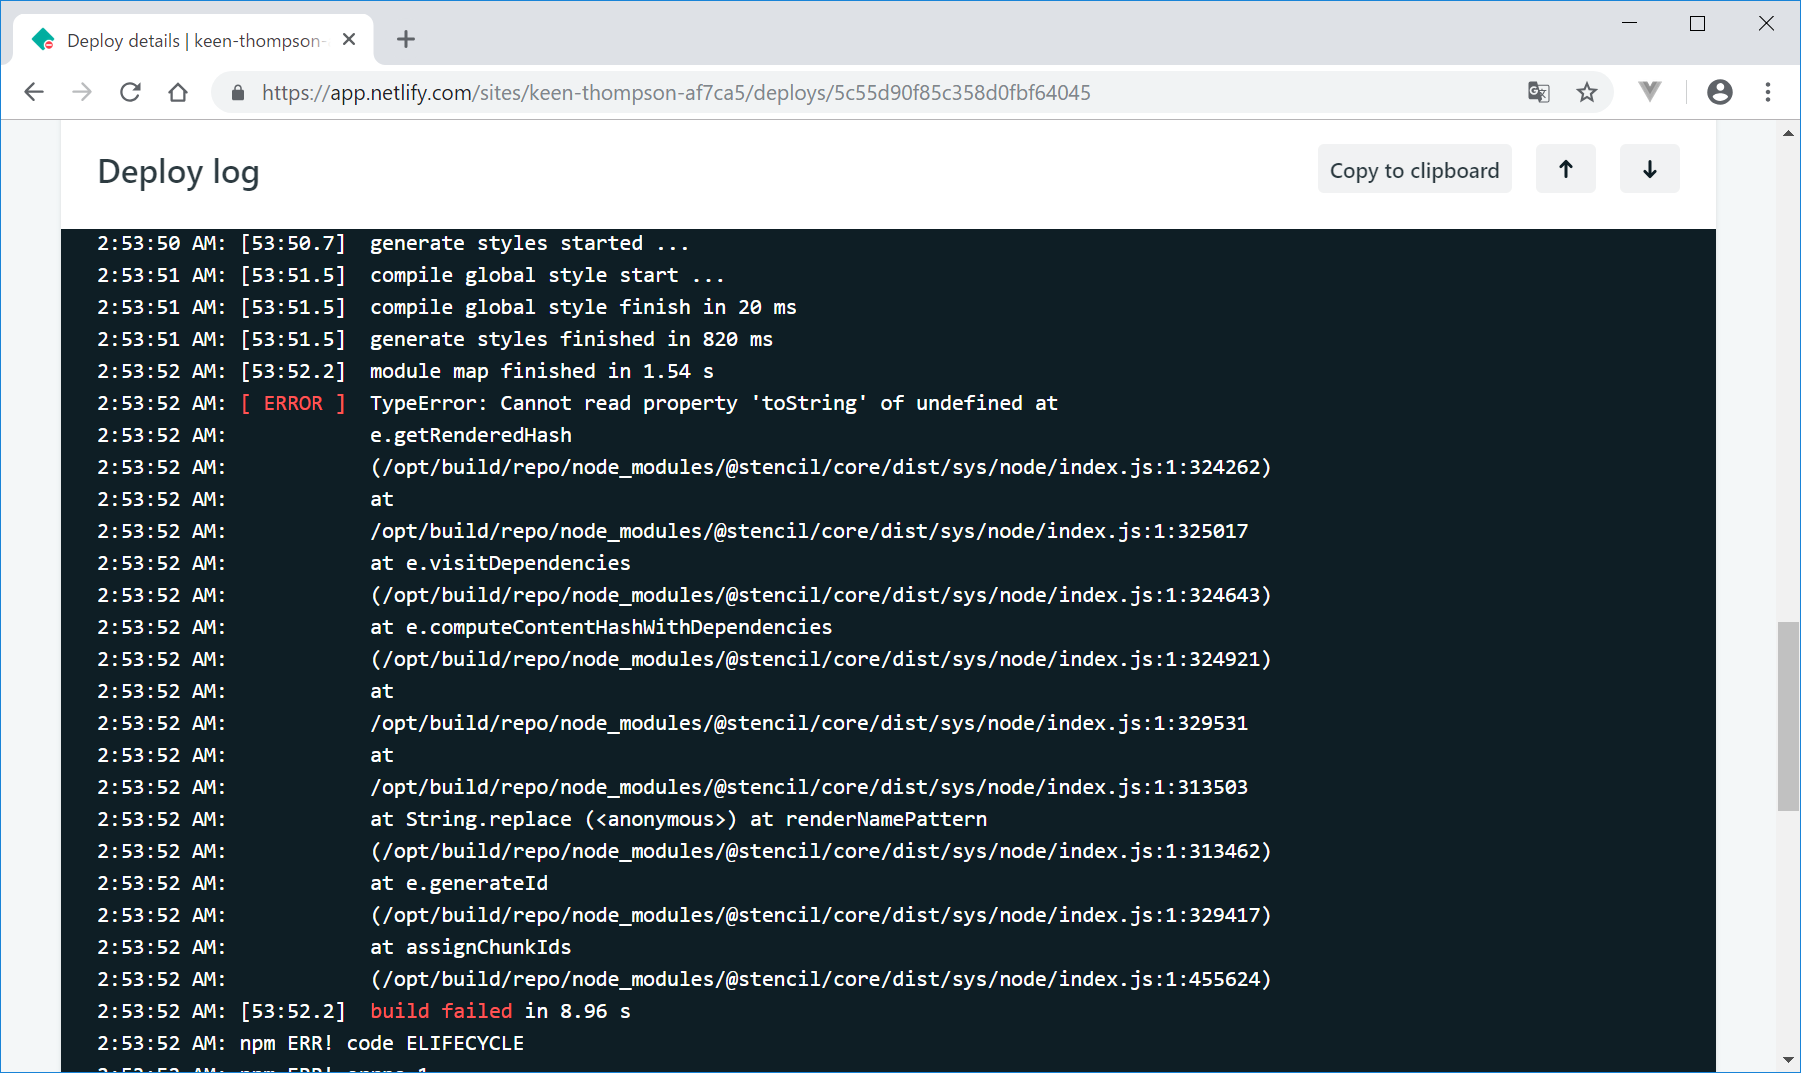Click 'at e.generateId' log line
Screen dimensions: 1801x1073
(x=459, y=883)
